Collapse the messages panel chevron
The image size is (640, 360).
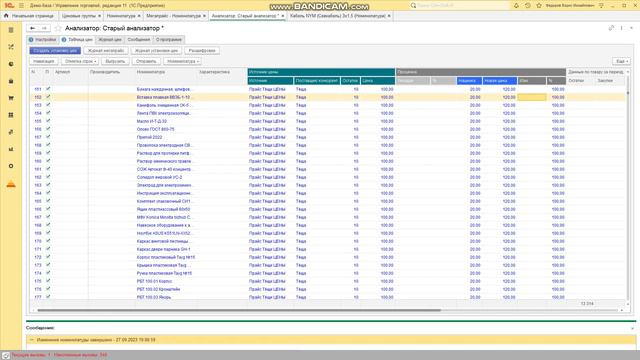click(633, 328)
